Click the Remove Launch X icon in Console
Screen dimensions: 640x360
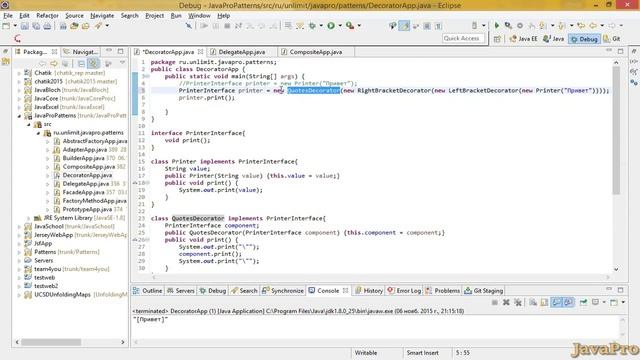pyautogui.click(x=506, y=302)
